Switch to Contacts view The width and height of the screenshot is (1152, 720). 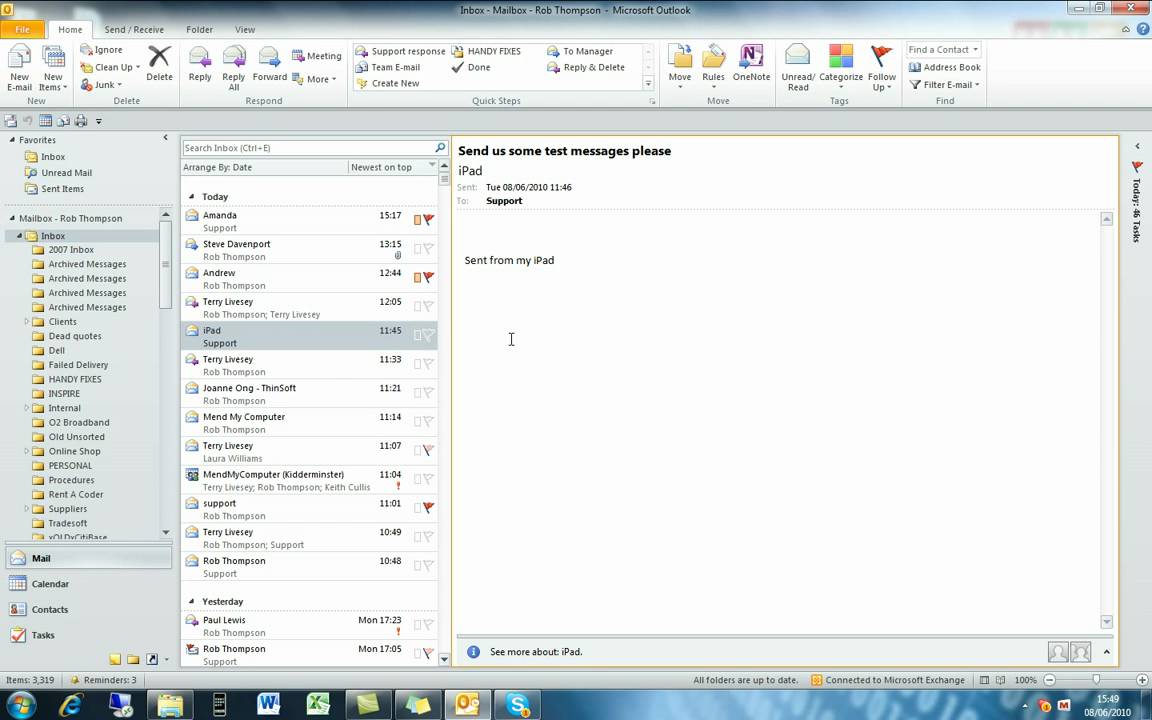tap(88, 610)
